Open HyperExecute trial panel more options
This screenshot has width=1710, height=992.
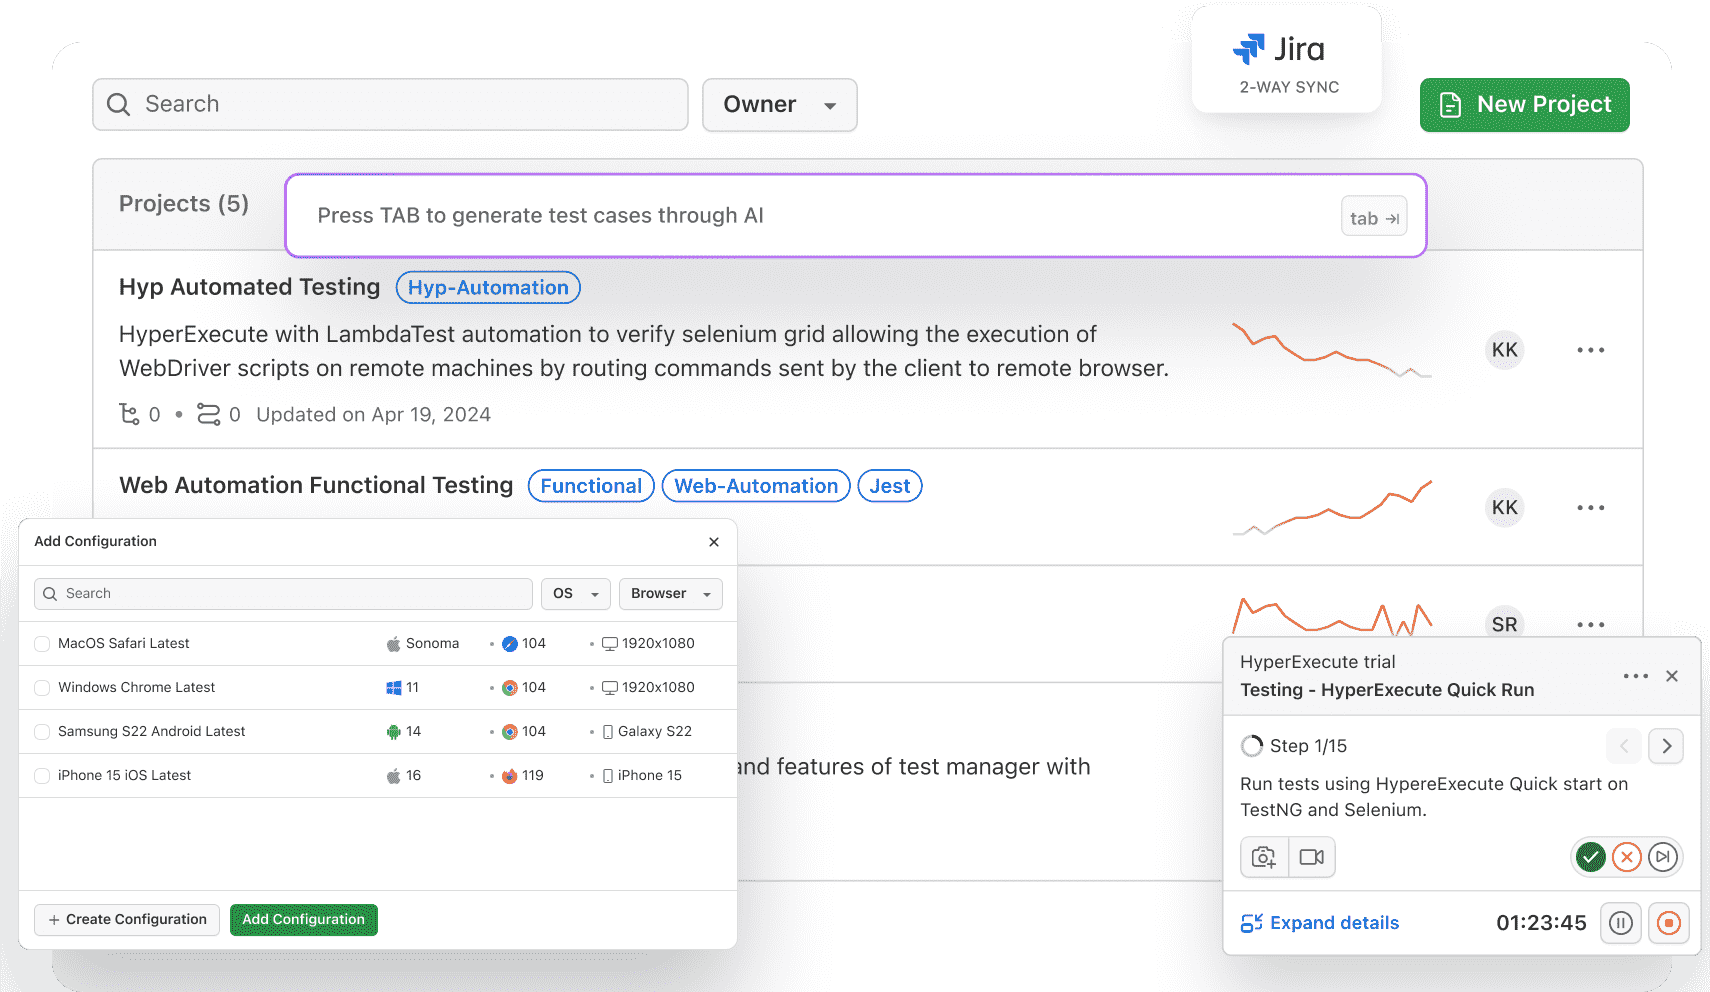click(1635, 676)
